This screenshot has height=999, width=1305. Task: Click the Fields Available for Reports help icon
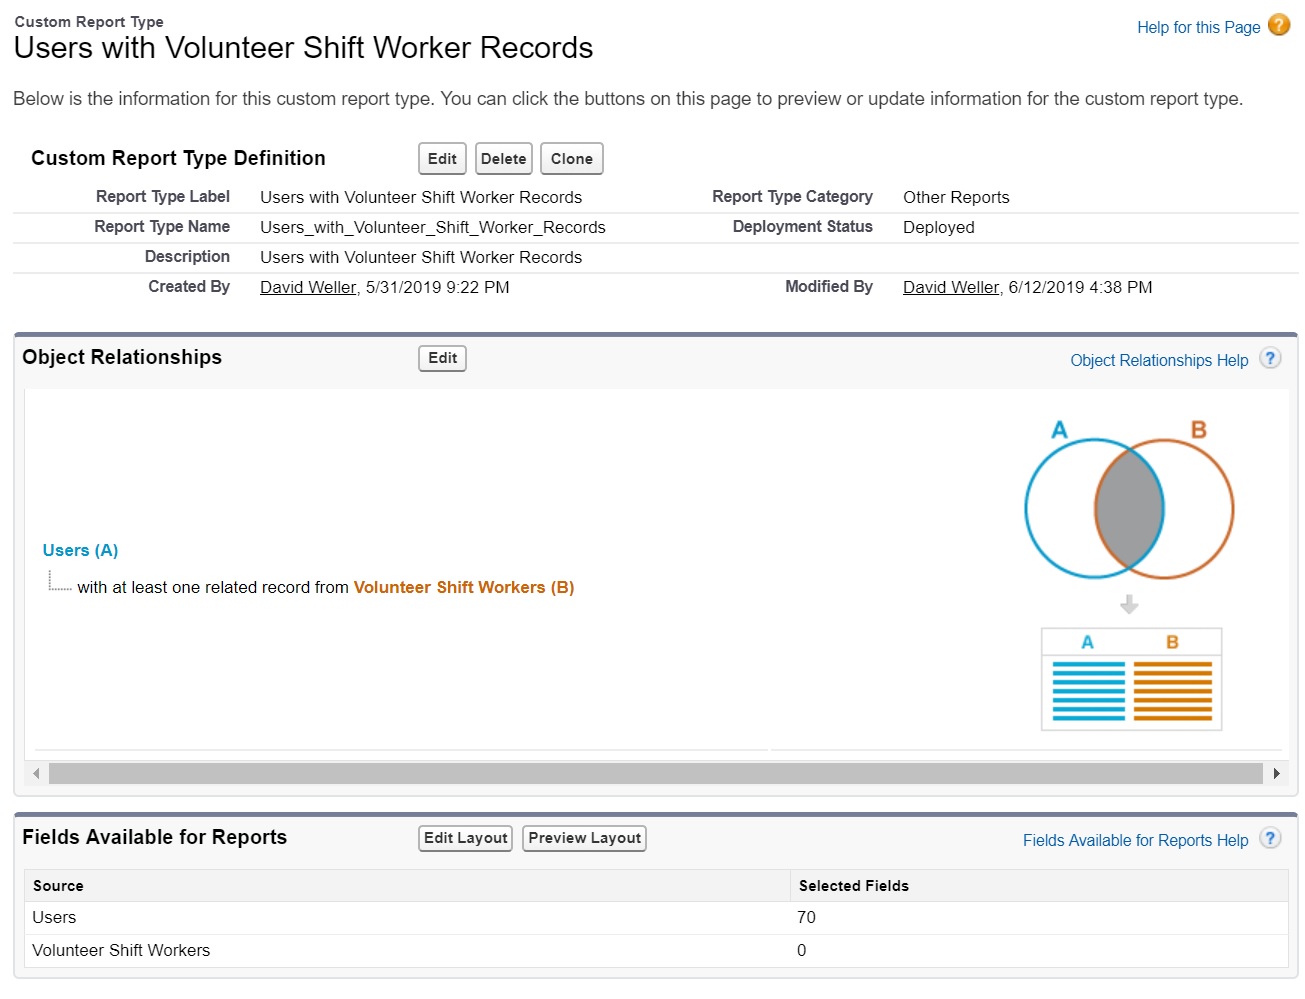[x=1269, y=839]
